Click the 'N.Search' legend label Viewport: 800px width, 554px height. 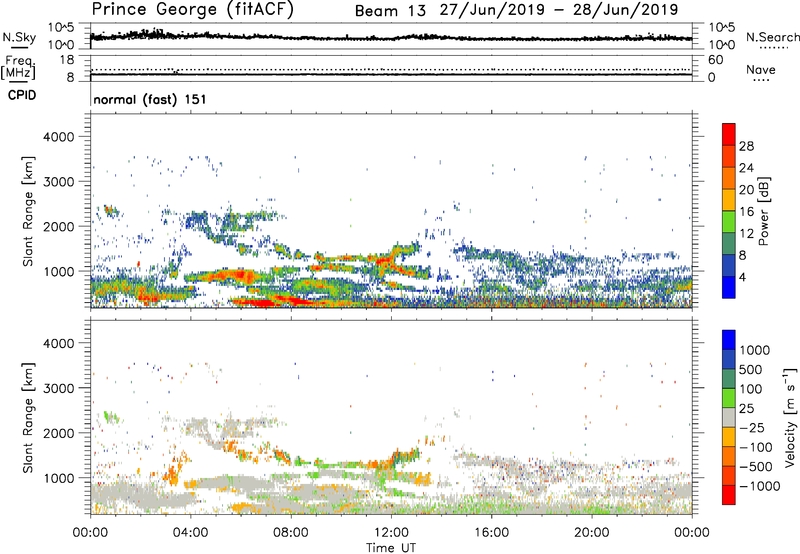pos(772,37)
